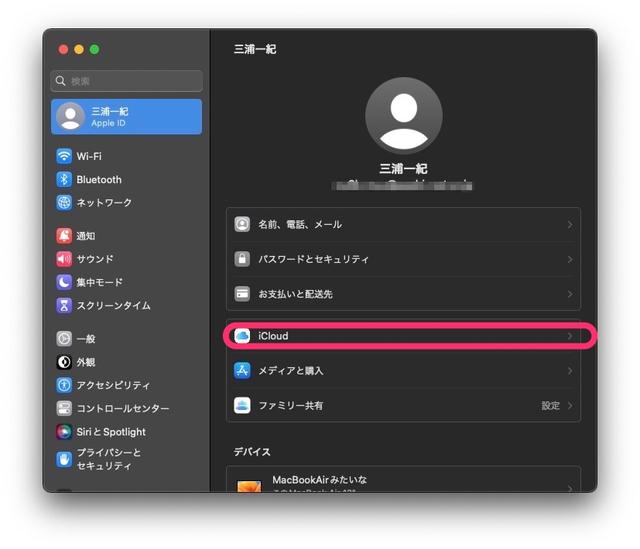Open アクセシビリティ label in the sidebar

point(113,385)
